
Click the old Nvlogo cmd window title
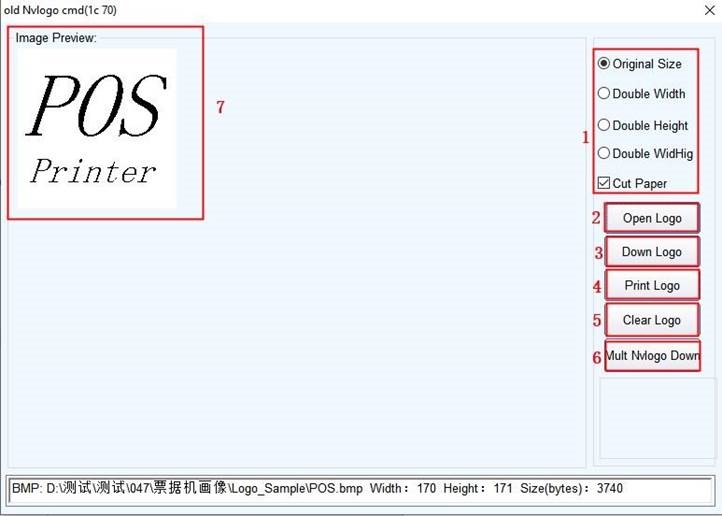point(60,10)
